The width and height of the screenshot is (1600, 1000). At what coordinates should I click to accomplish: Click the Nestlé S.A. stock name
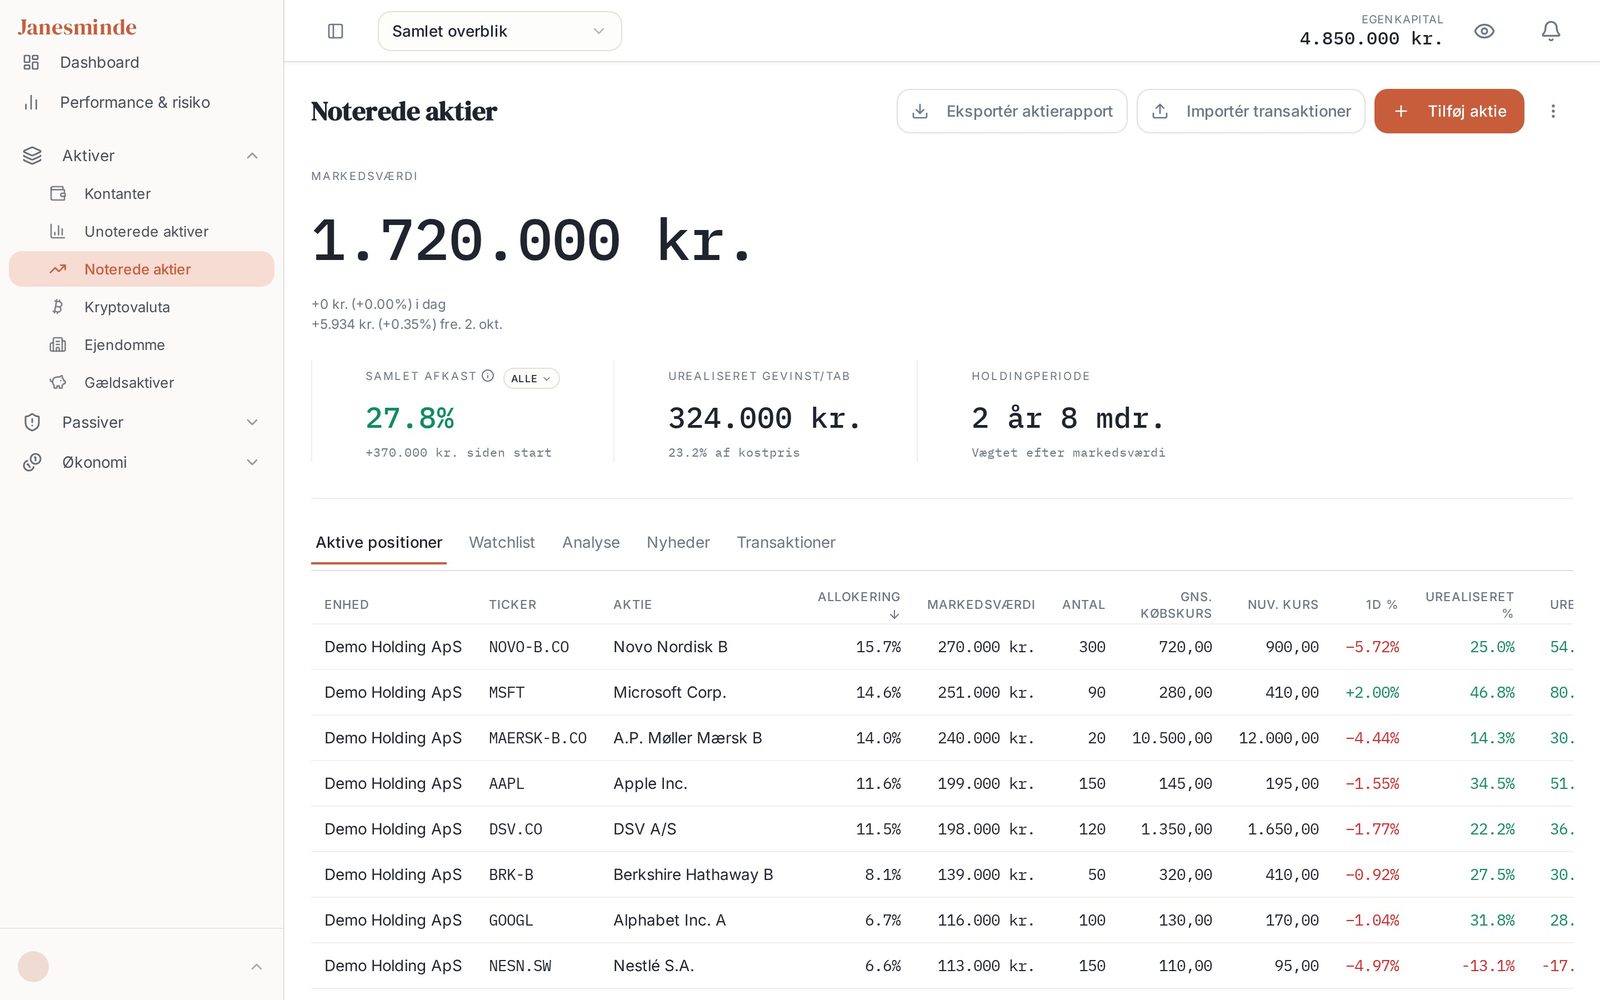click(x=654, y=966)
